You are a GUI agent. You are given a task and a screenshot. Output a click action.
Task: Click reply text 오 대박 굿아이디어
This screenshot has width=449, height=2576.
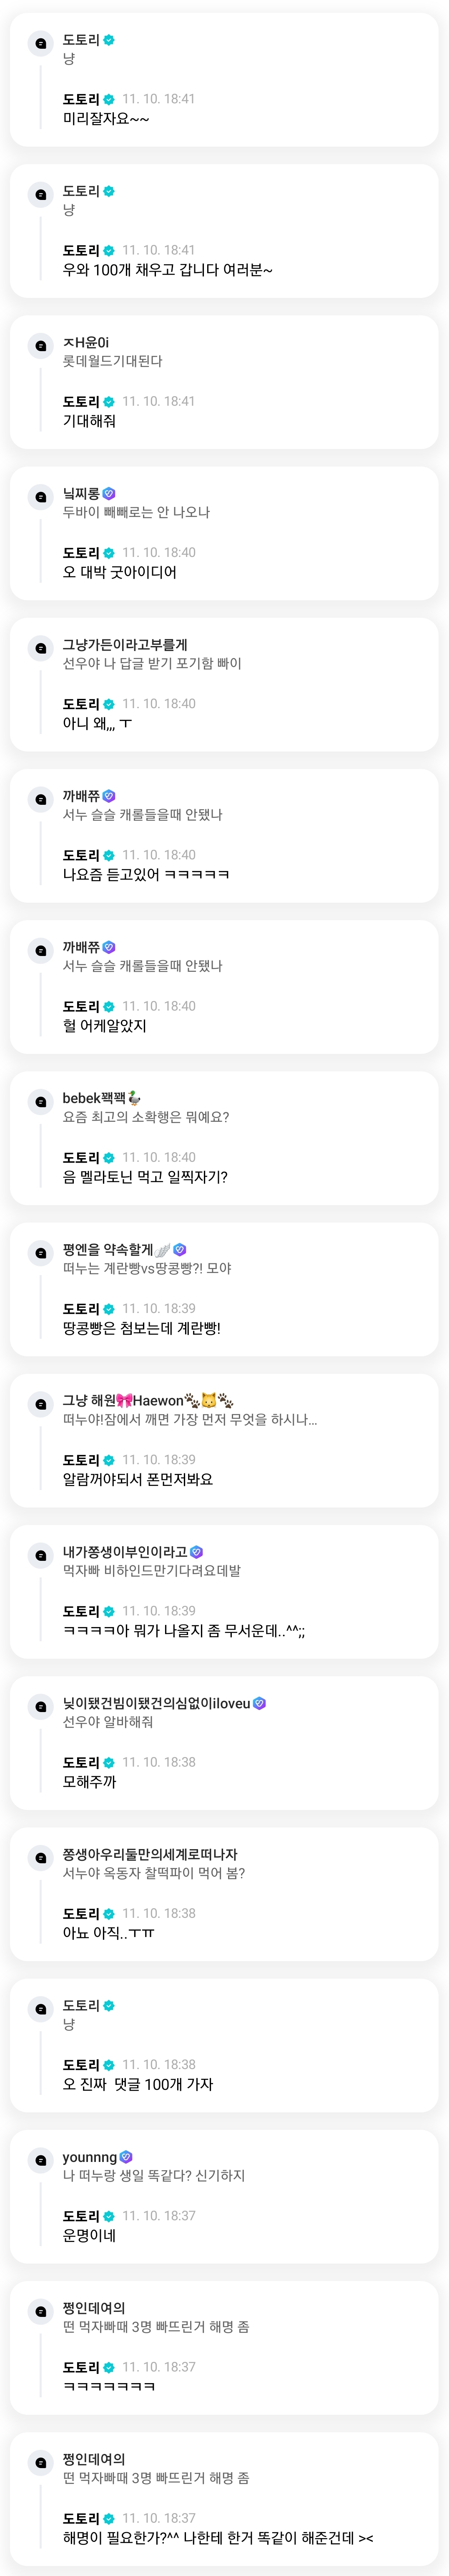point(119,572)
